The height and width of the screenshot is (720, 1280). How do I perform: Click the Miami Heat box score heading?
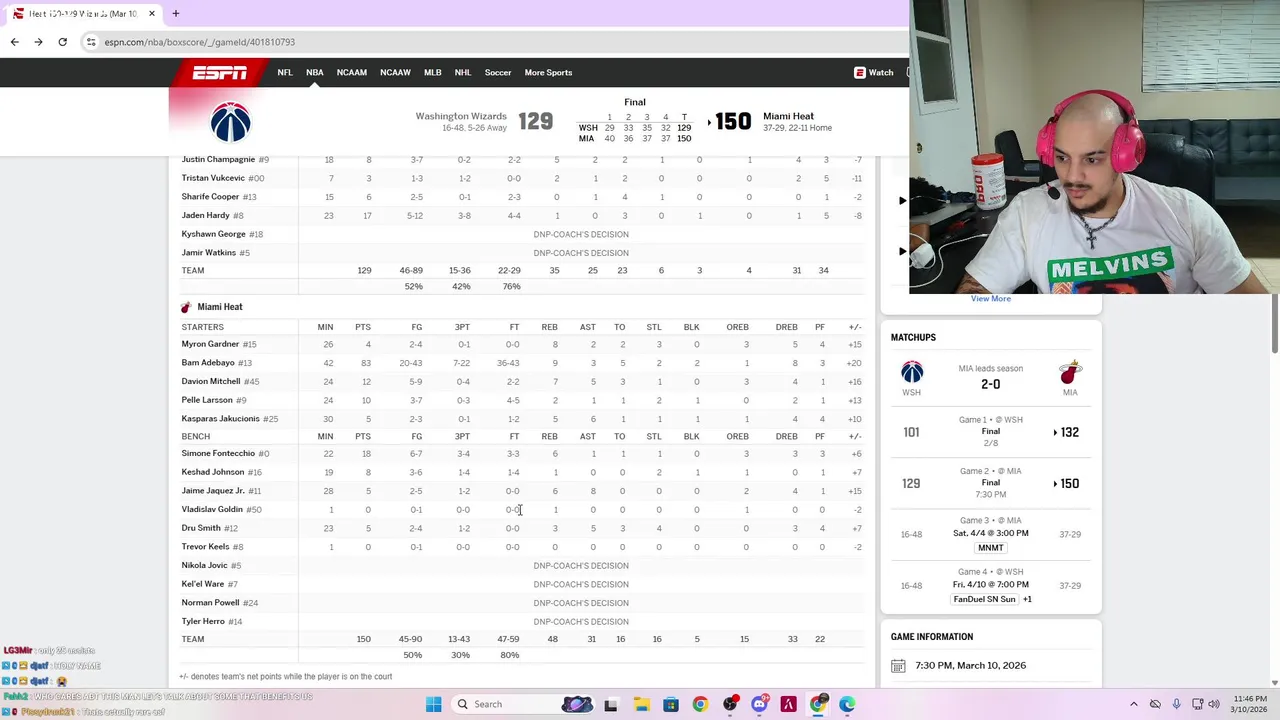tap(220, 307)
